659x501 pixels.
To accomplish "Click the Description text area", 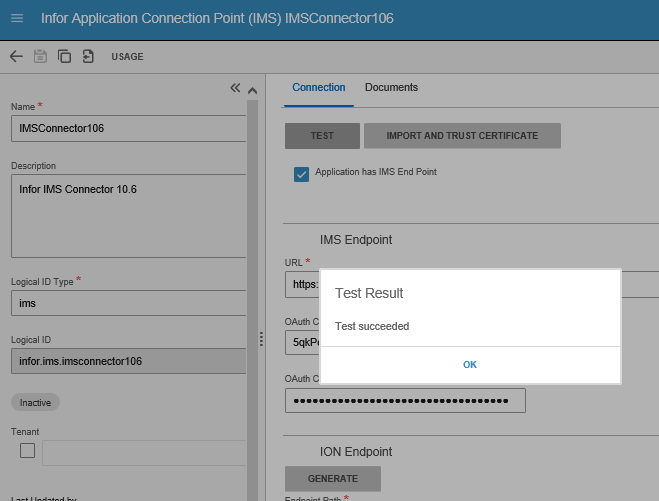I will coord(129,216).
